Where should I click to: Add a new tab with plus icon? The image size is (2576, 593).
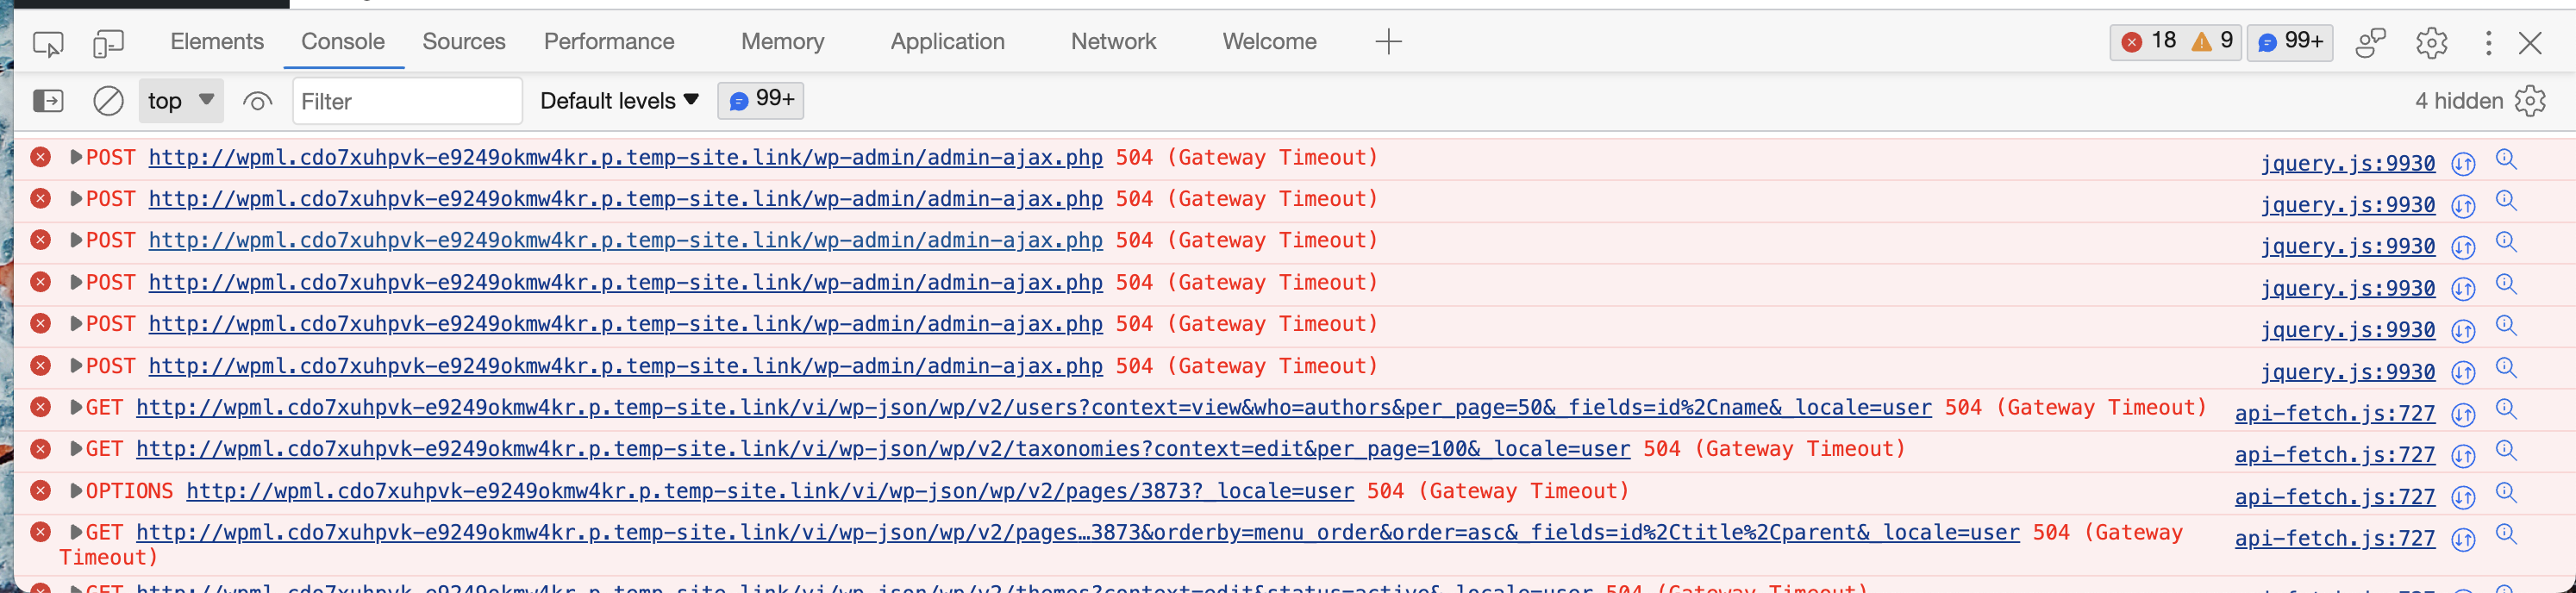[x=1388, y=42]
